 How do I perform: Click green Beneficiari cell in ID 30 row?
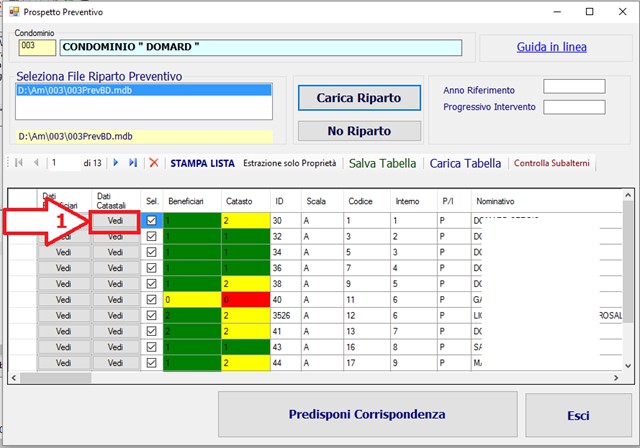coord(192,221)
